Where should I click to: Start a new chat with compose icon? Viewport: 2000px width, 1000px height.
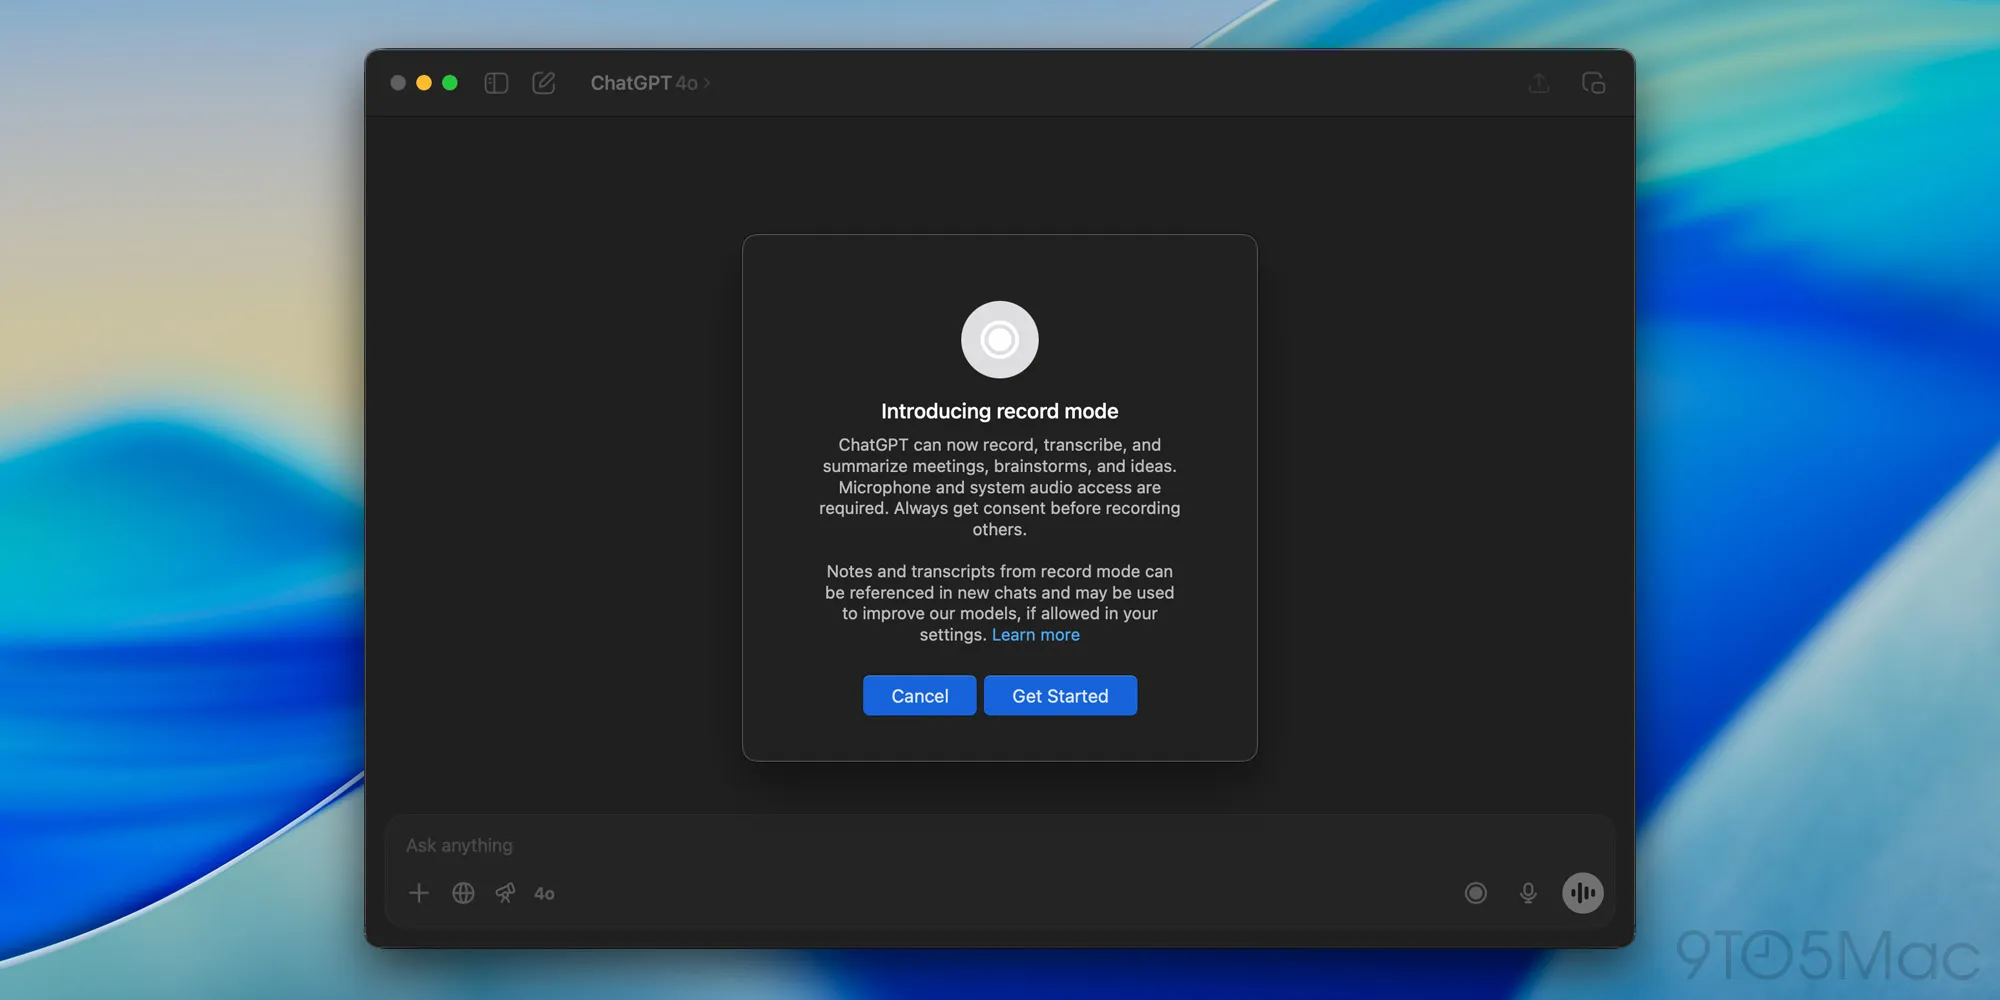coord(543,83)
